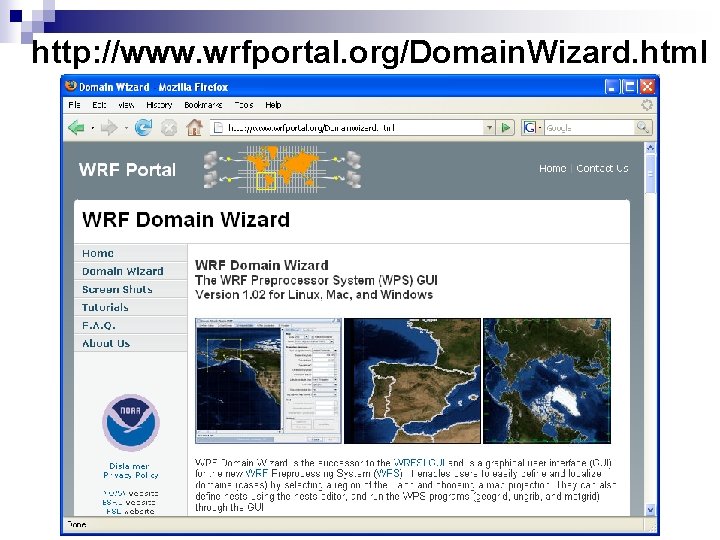Click the Disclaimer link
The image size is (720, 540).
coord(129,466)
